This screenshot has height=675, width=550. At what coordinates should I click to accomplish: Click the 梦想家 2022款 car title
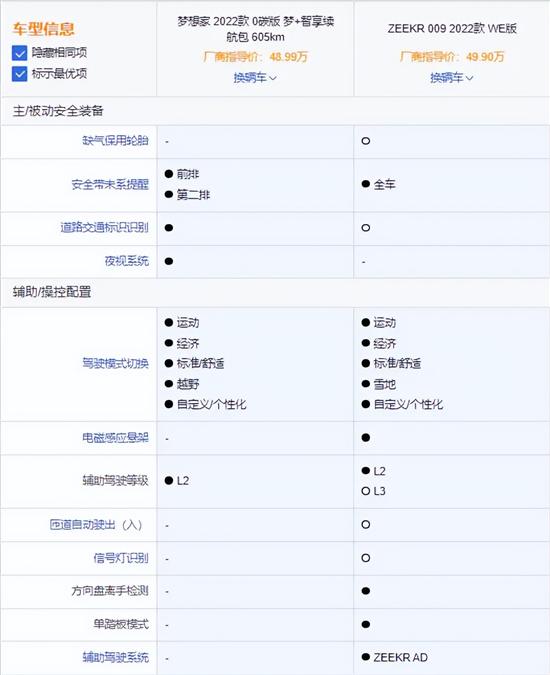tap(256, 29)
